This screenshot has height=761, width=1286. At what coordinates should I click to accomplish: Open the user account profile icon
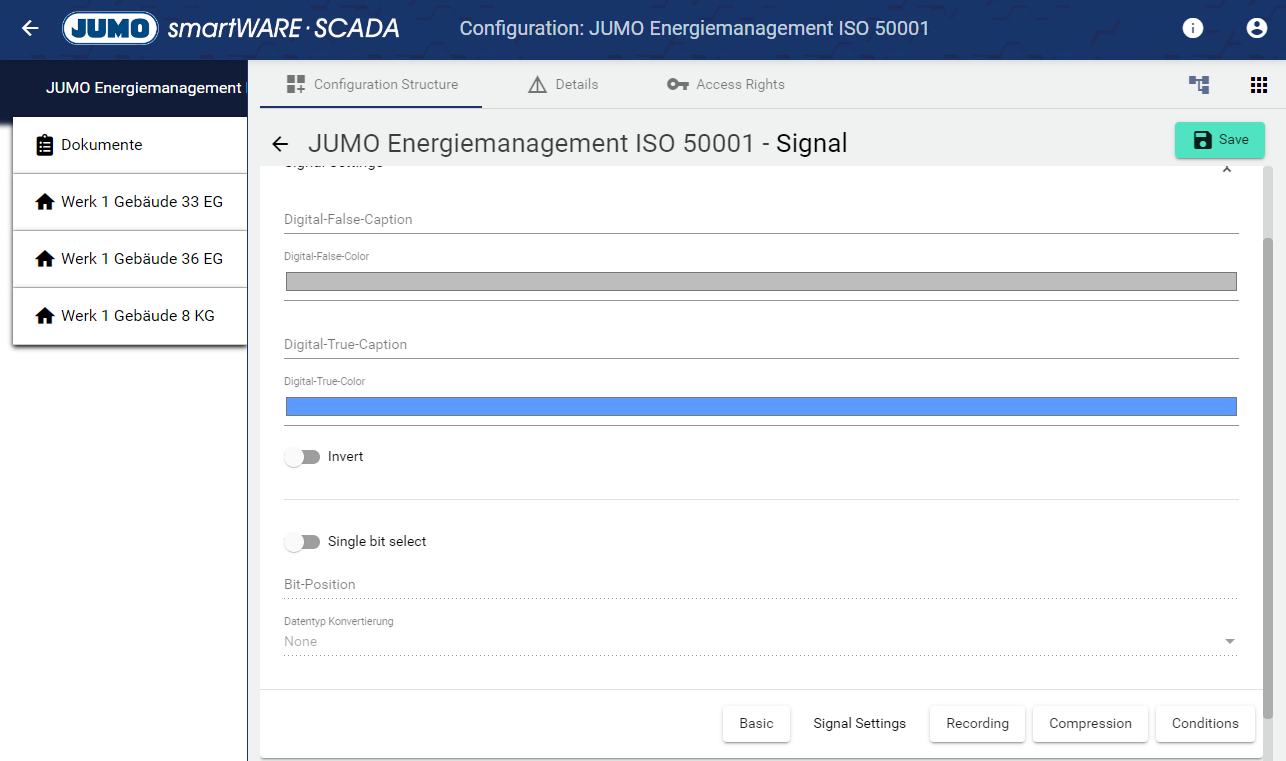click(x=1257, y=28)
